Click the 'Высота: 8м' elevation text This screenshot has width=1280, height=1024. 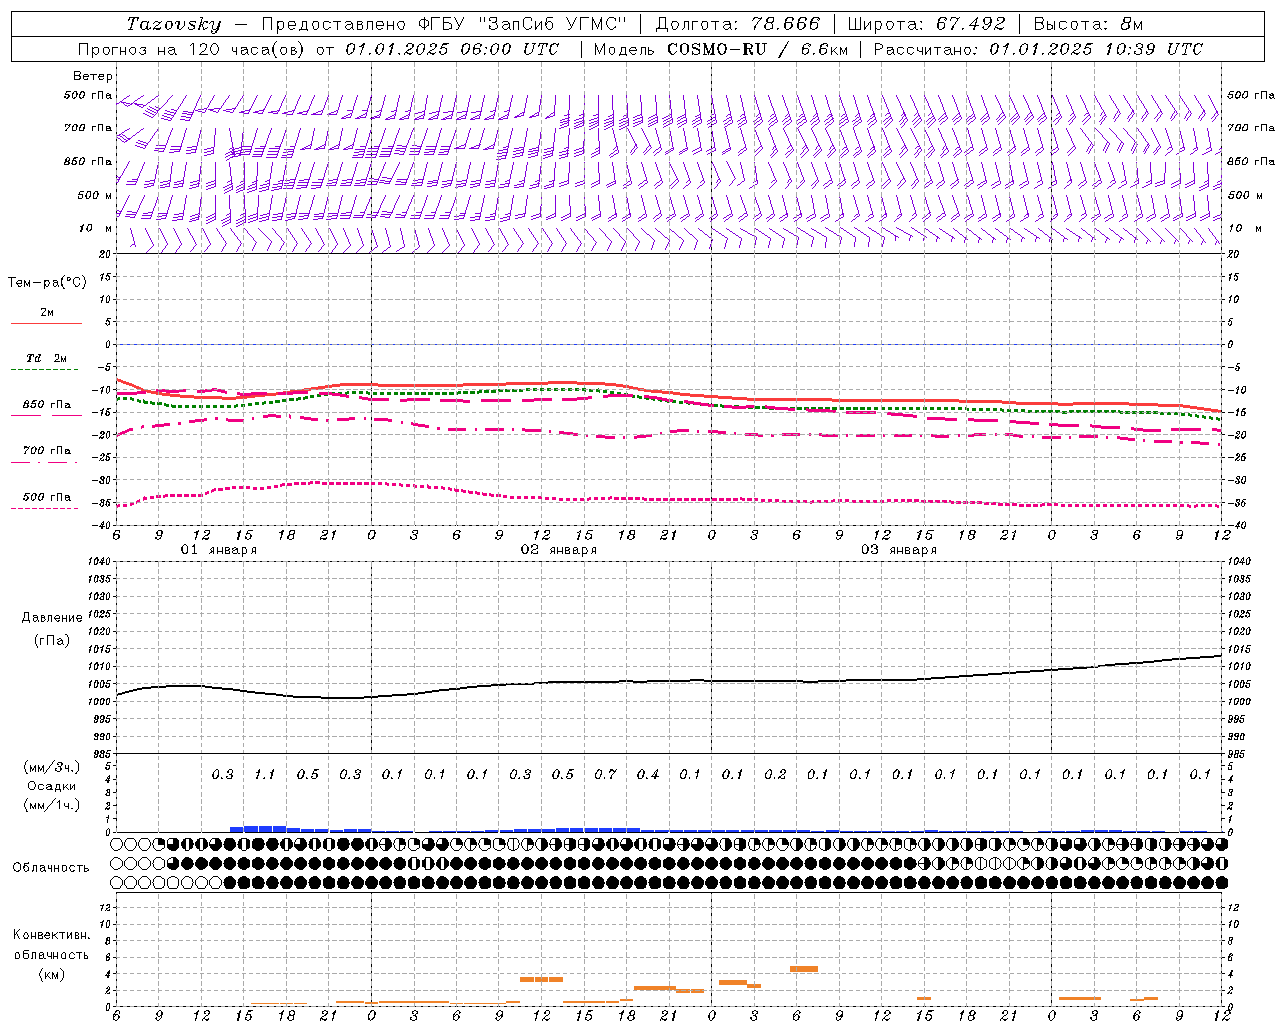tap(1088, 24)
